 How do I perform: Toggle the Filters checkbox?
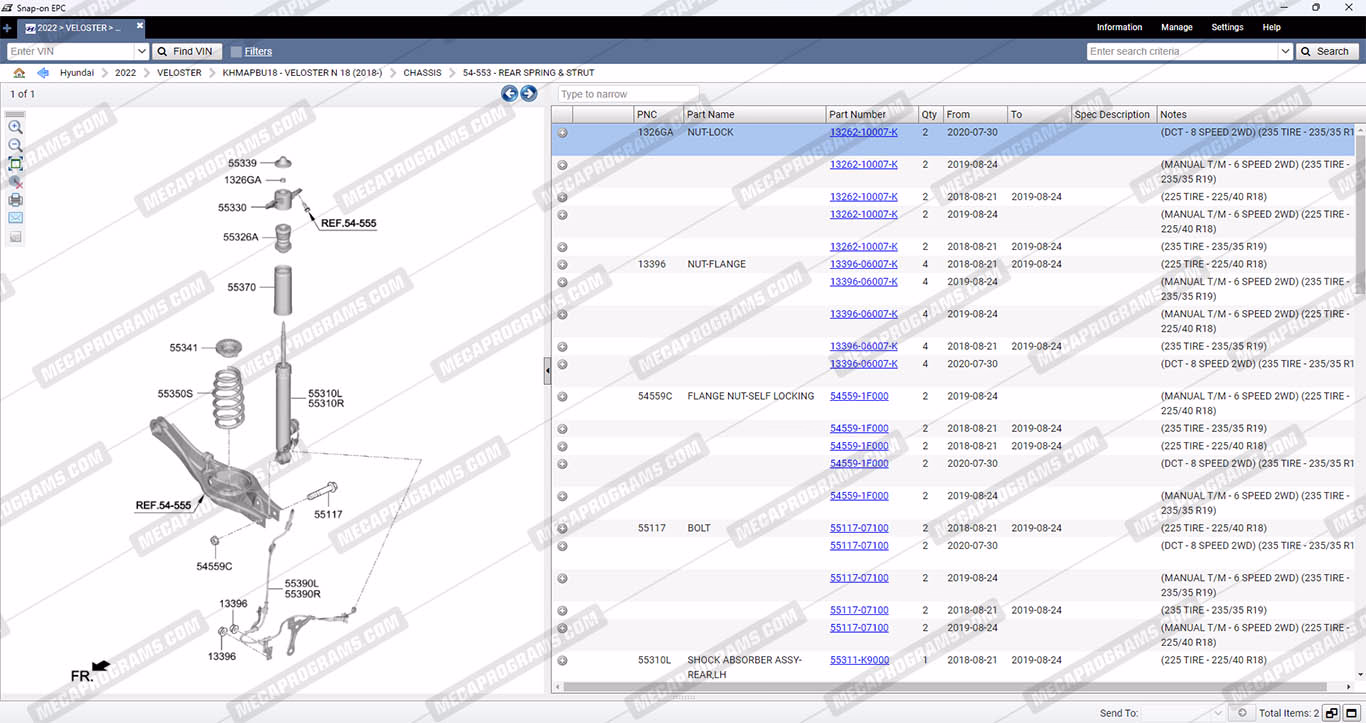coord(236,52)
